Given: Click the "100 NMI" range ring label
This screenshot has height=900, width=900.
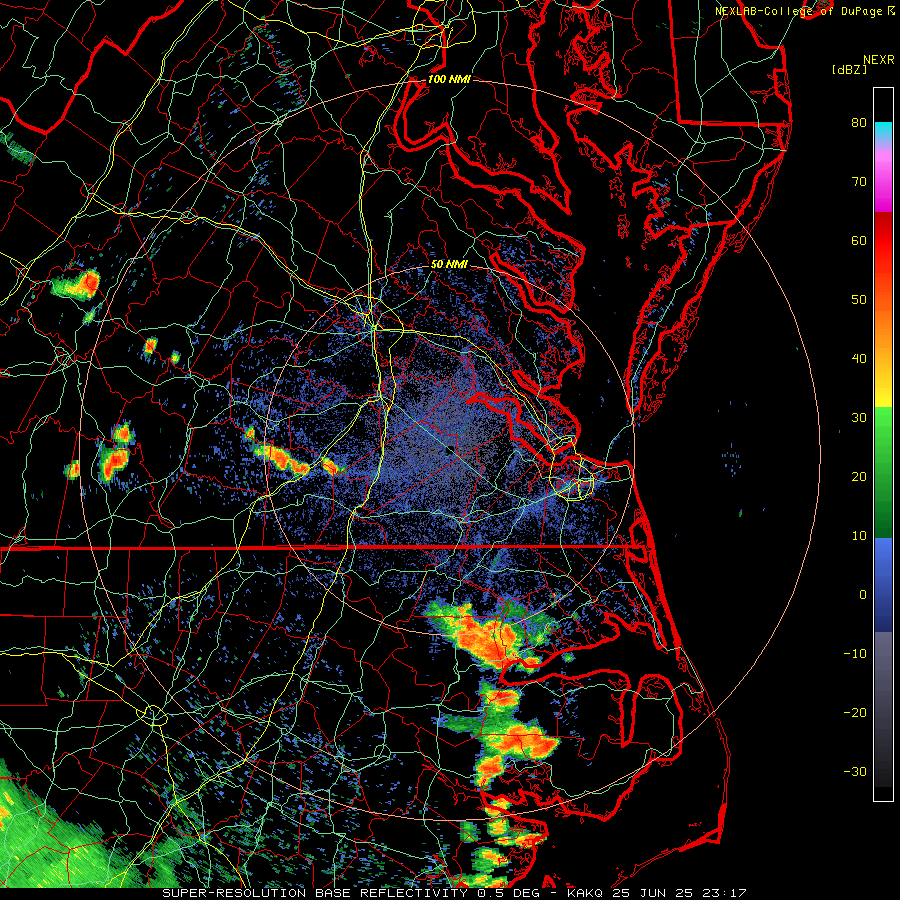Looking at the screenshot, I should (x=449, y=79).
